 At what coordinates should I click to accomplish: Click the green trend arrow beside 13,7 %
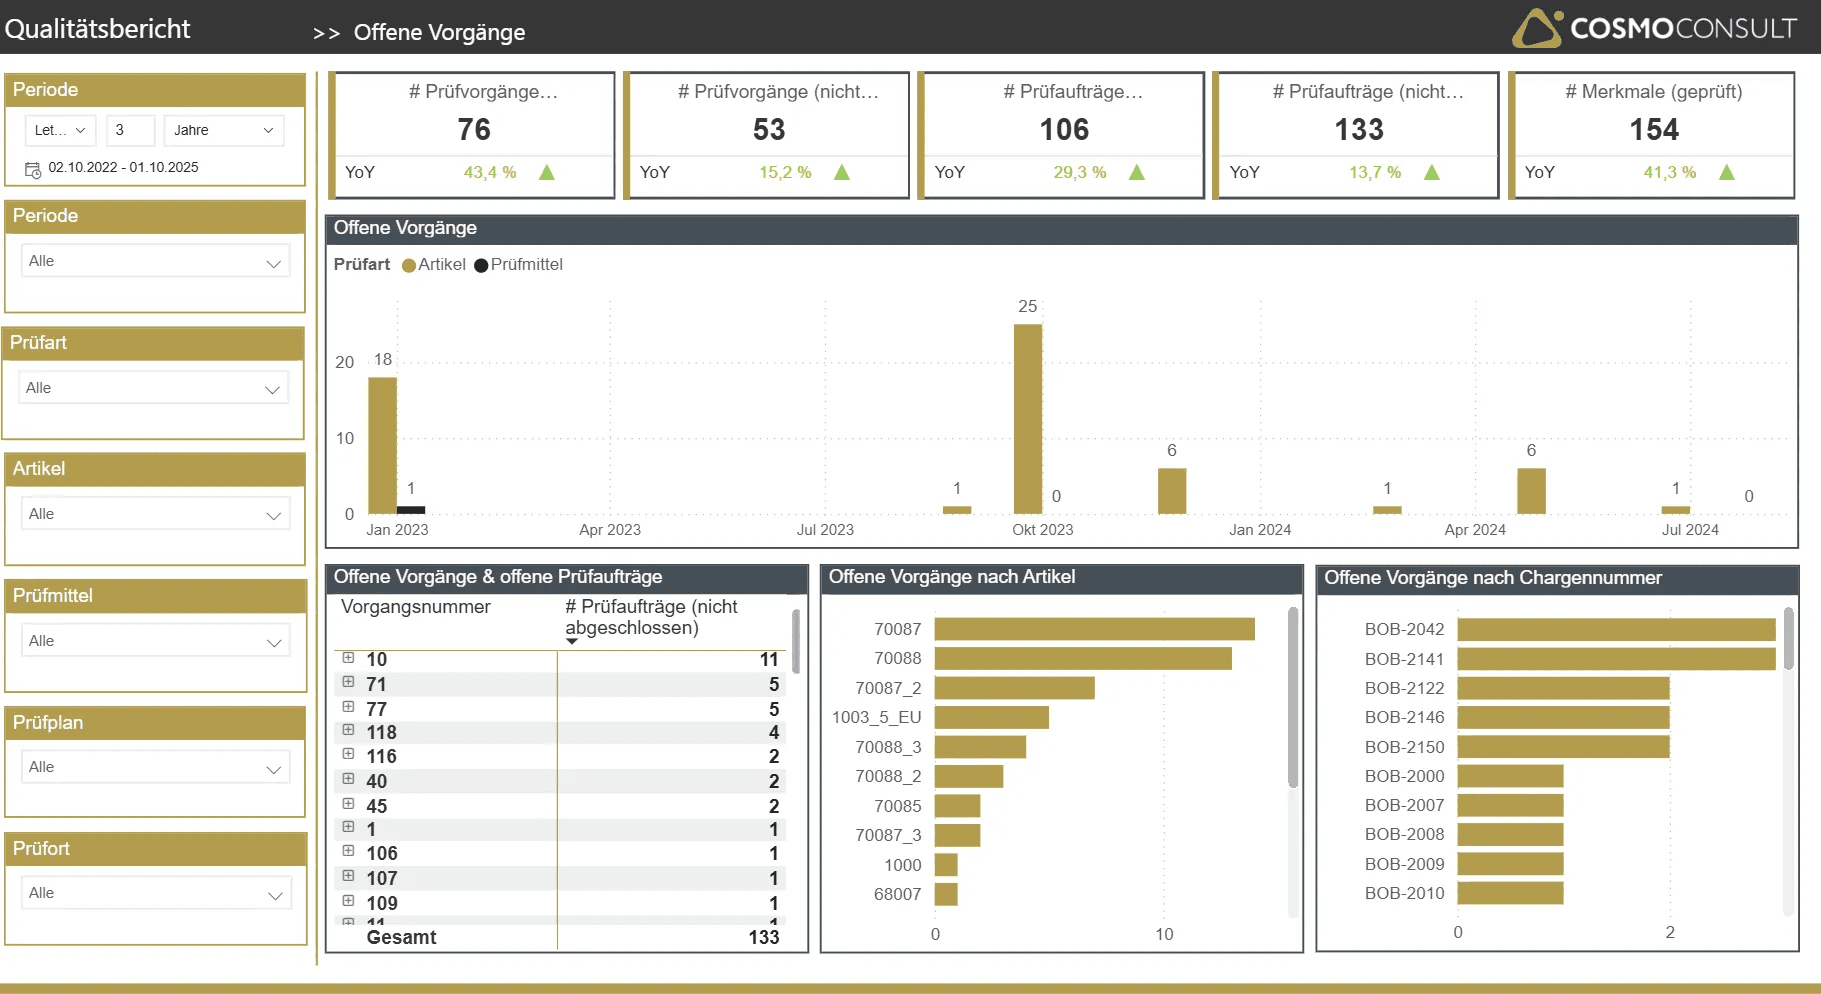[1432, 172]
